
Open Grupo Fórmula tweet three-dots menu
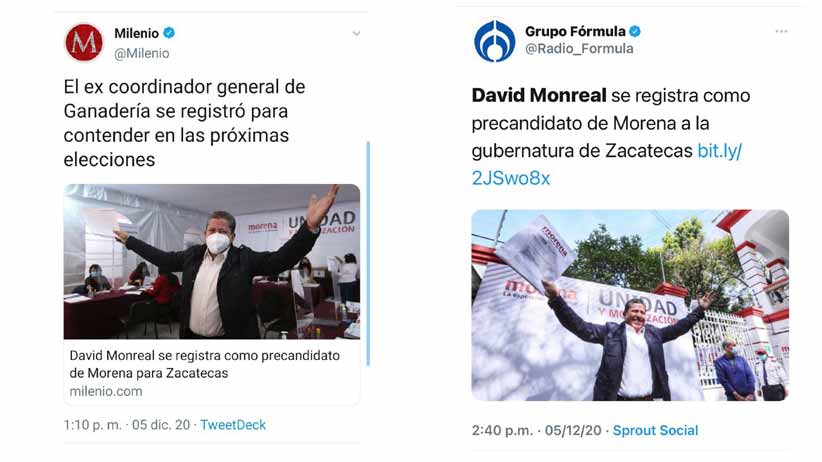(x=781, y=31)
